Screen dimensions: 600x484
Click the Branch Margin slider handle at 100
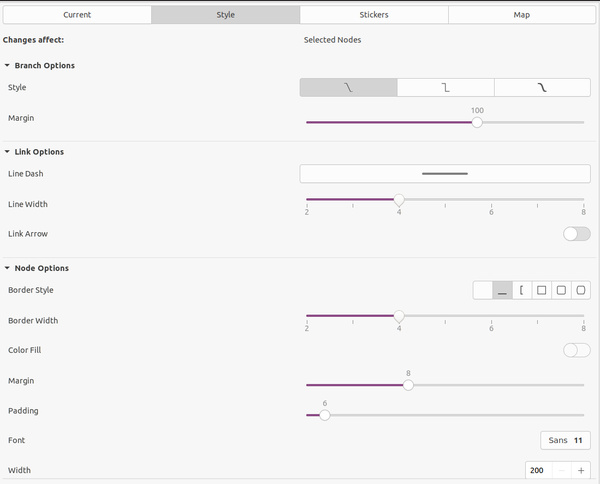pos(477,122)
